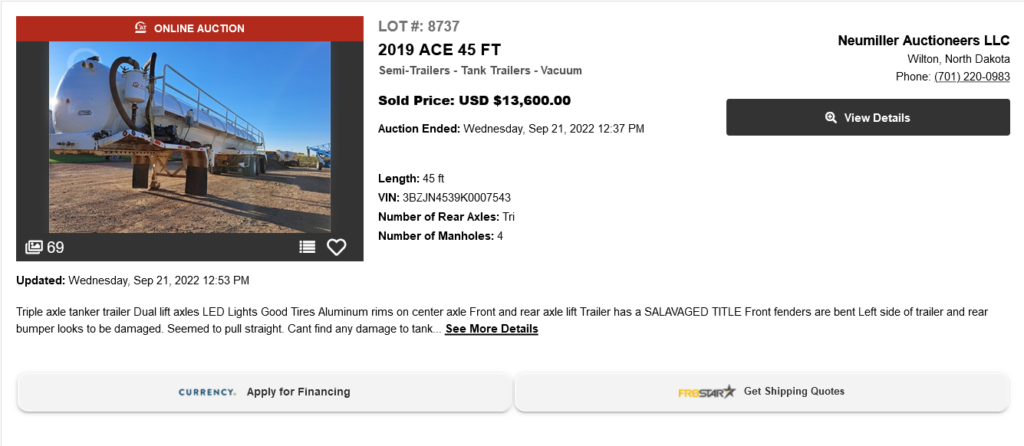The height and width of the screenshot is (446, 1024).
Task: Click the Neumiller Auctioneers LLC seller name
Action: tap(924, 40)
